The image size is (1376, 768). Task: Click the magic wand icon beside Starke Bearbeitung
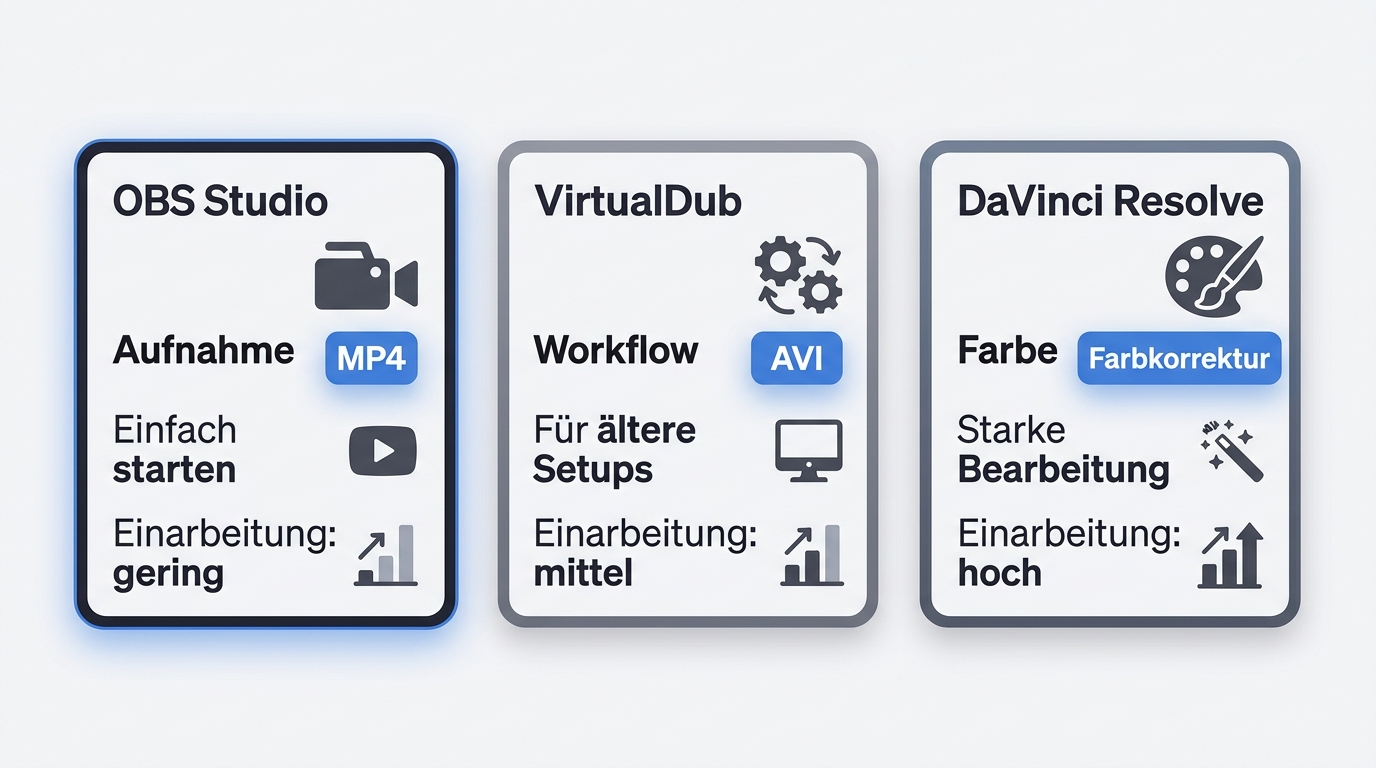(1231, 452)
